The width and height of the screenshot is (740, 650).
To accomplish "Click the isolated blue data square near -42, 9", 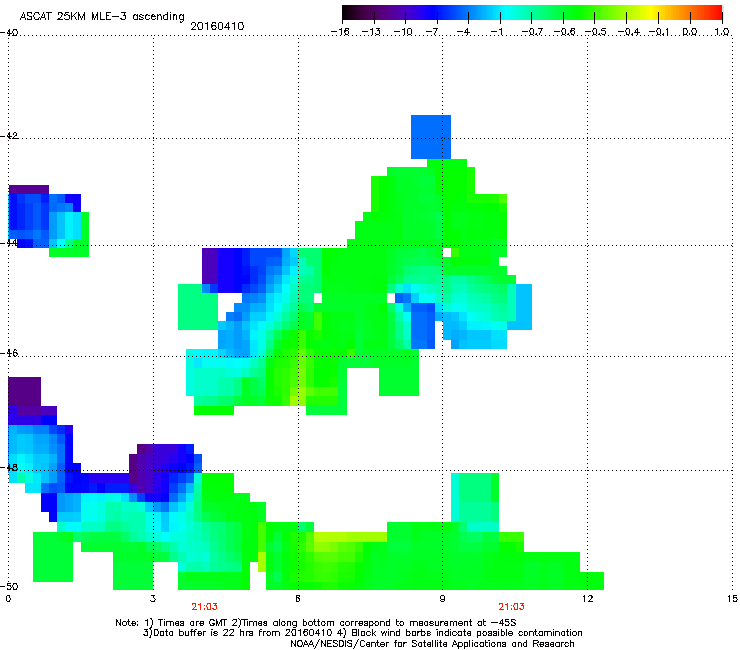I will tap(431, 137).
